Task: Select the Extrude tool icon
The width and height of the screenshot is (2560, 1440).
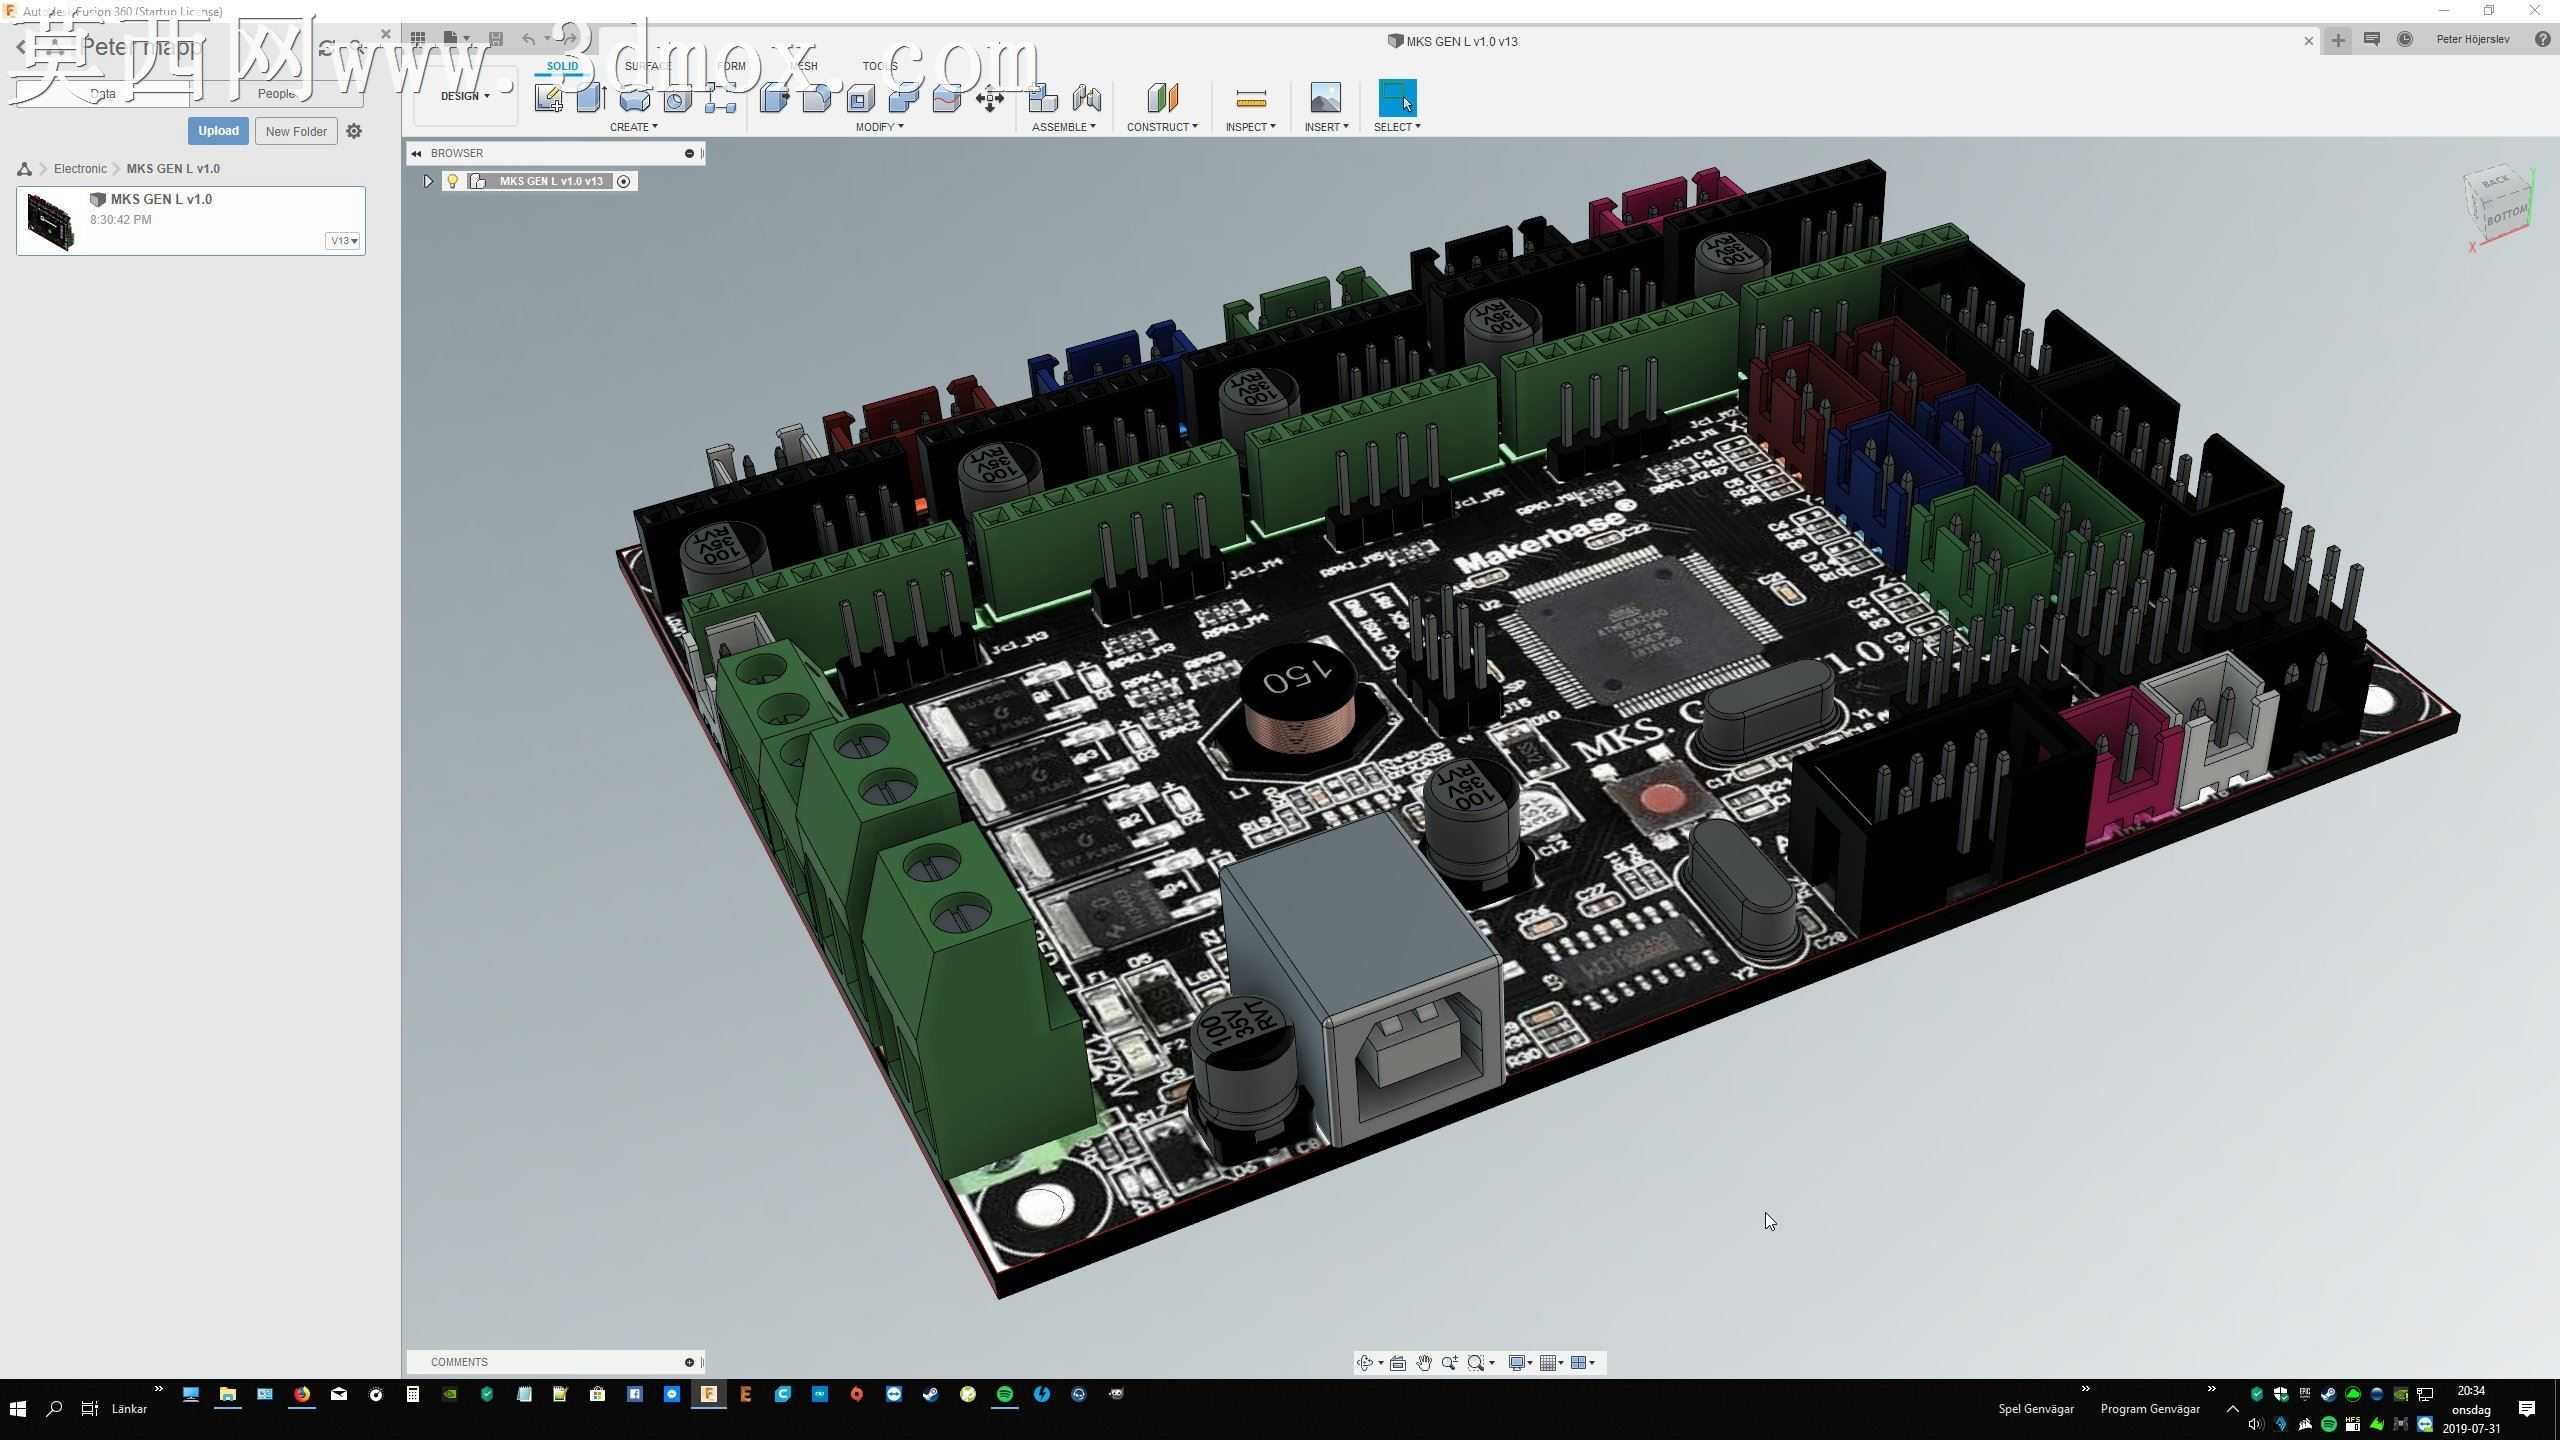Action: pyautogui.click(x=591, y=98)
